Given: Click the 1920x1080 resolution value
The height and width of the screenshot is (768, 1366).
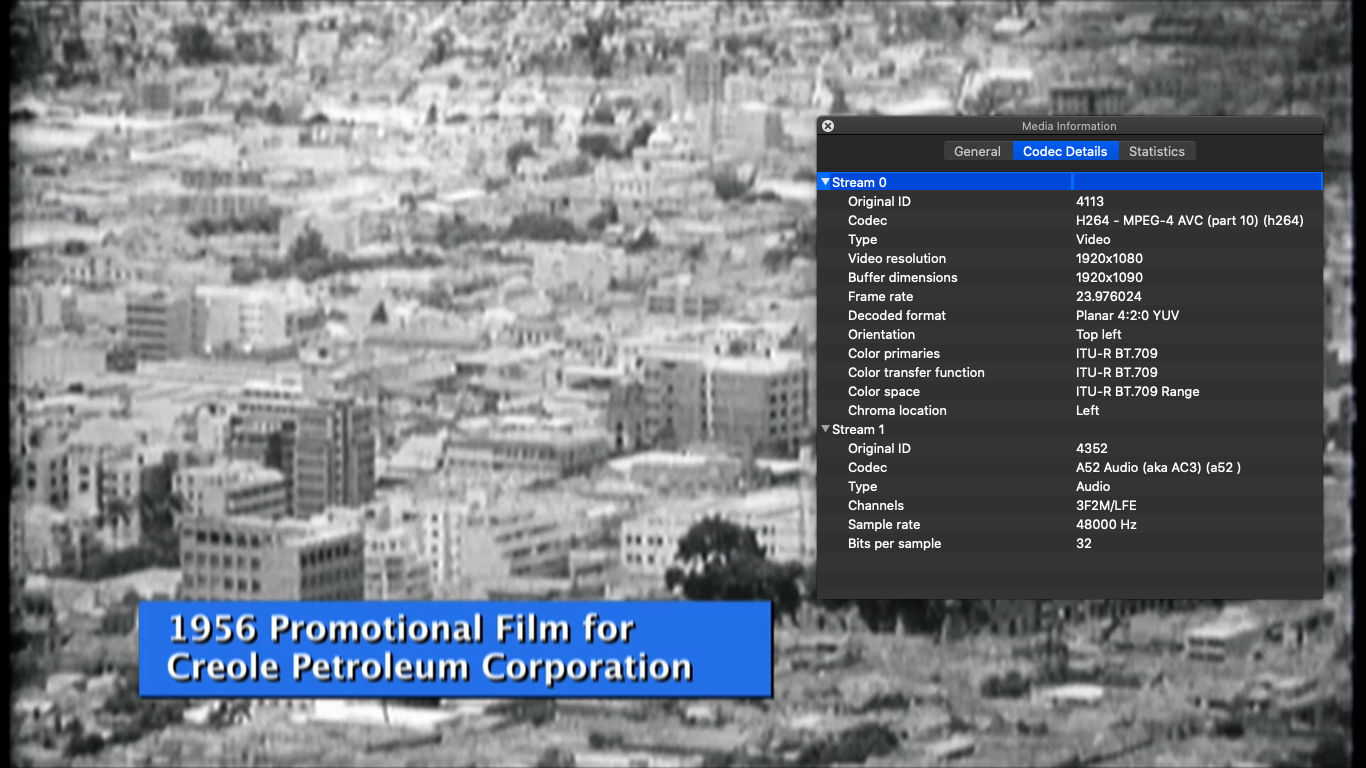Looking at the screenshot, I should click(1109, 258).
